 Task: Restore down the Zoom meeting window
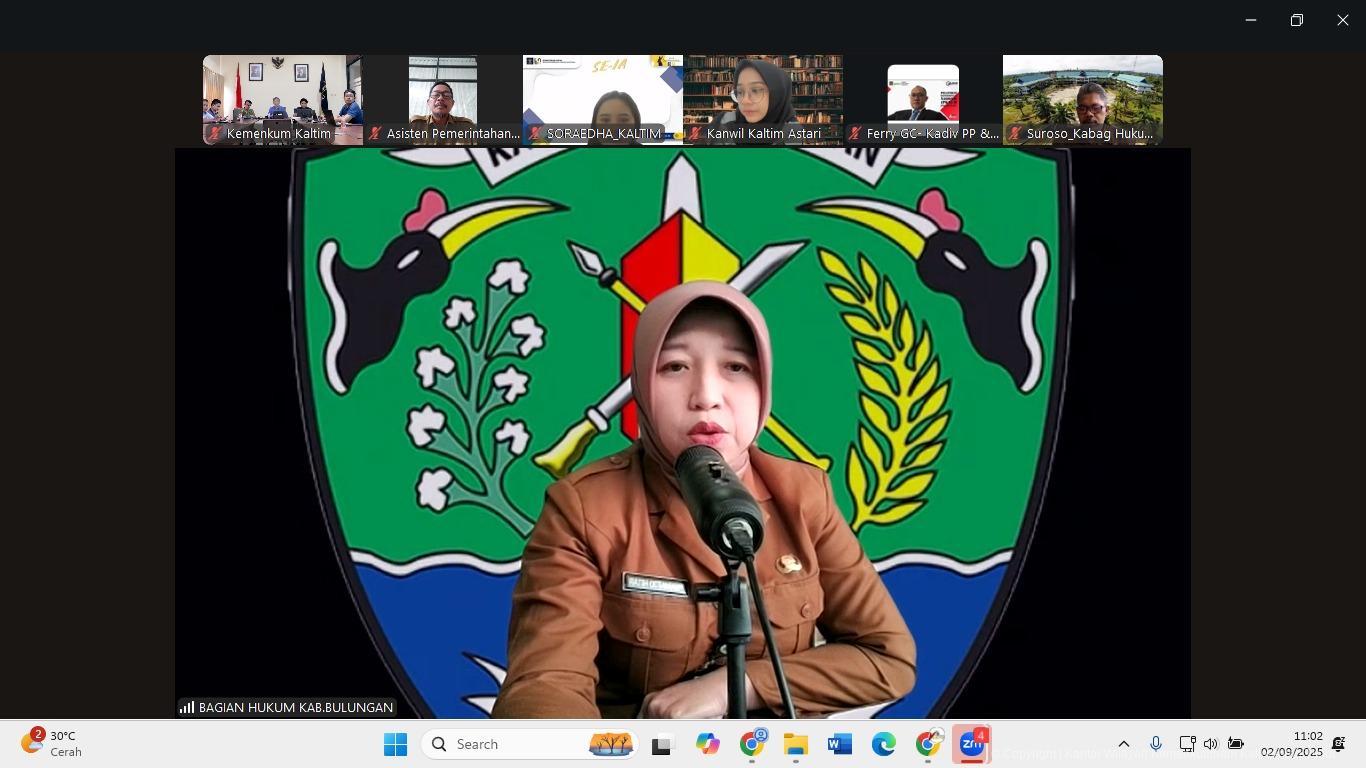1297,20
